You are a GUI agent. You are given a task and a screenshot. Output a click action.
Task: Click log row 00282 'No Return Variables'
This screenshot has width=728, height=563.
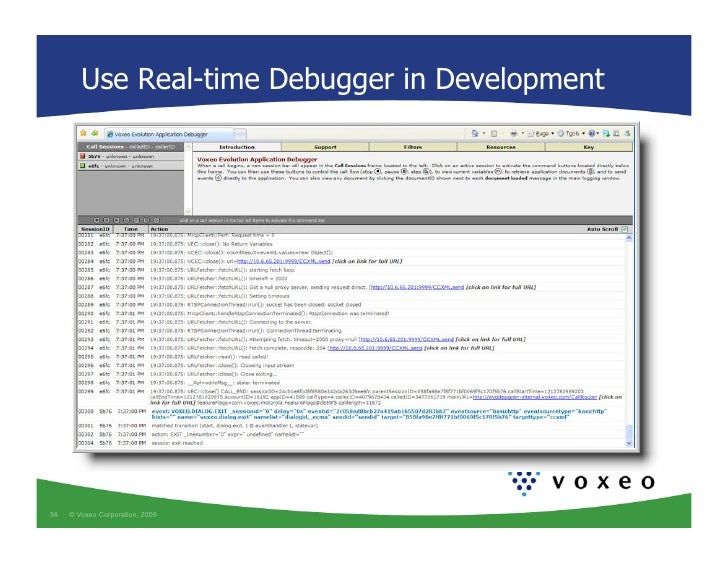click(351, 244)
